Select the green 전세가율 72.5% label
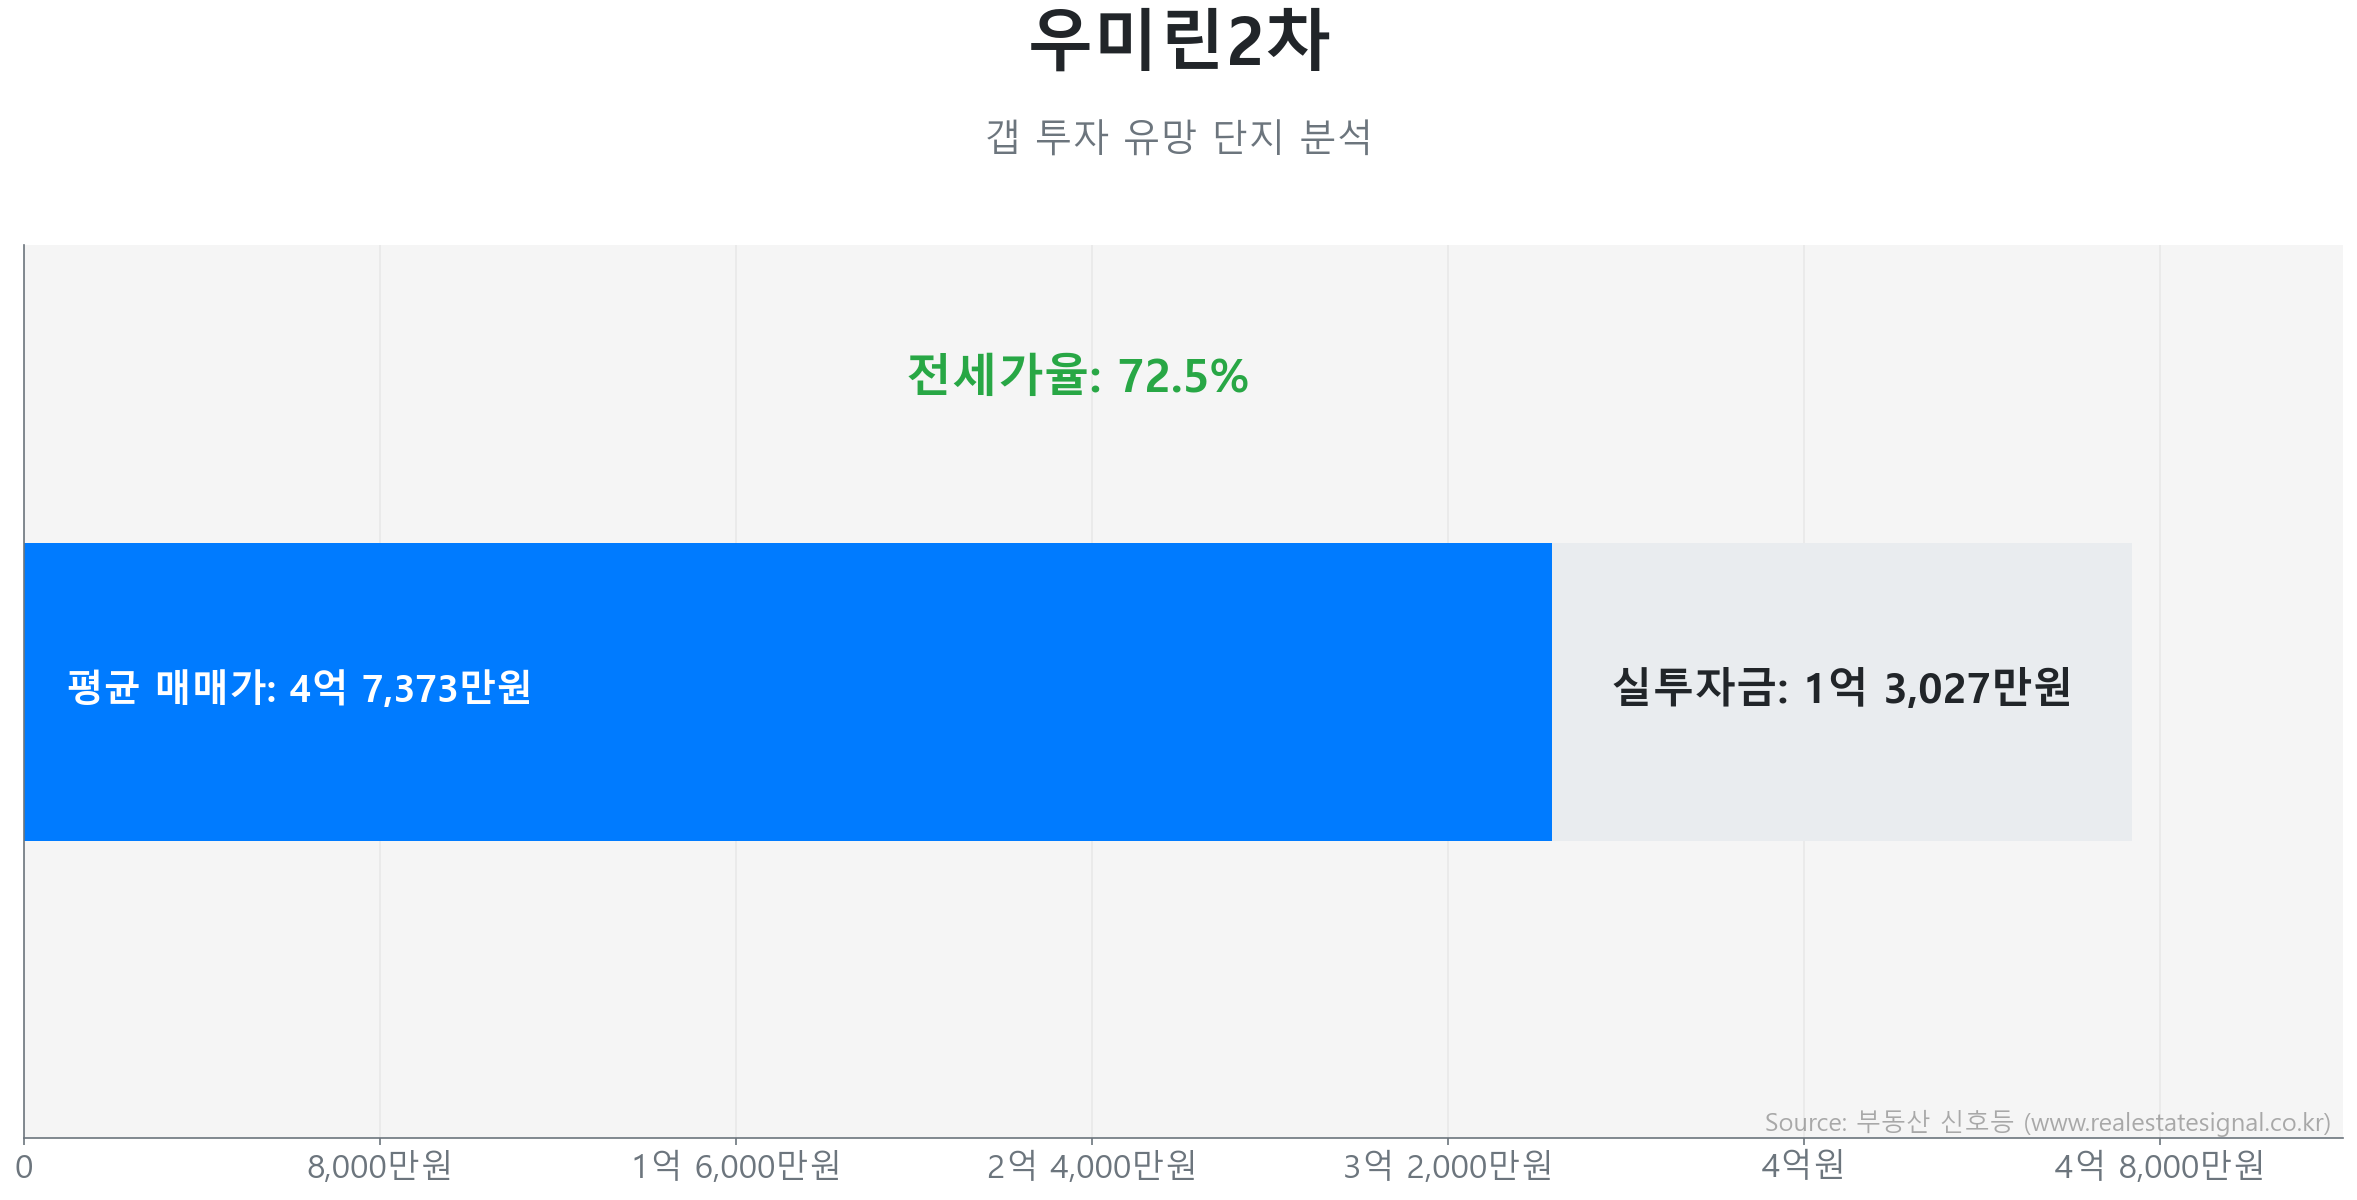2357x1200 pixels. point(1077,376)
